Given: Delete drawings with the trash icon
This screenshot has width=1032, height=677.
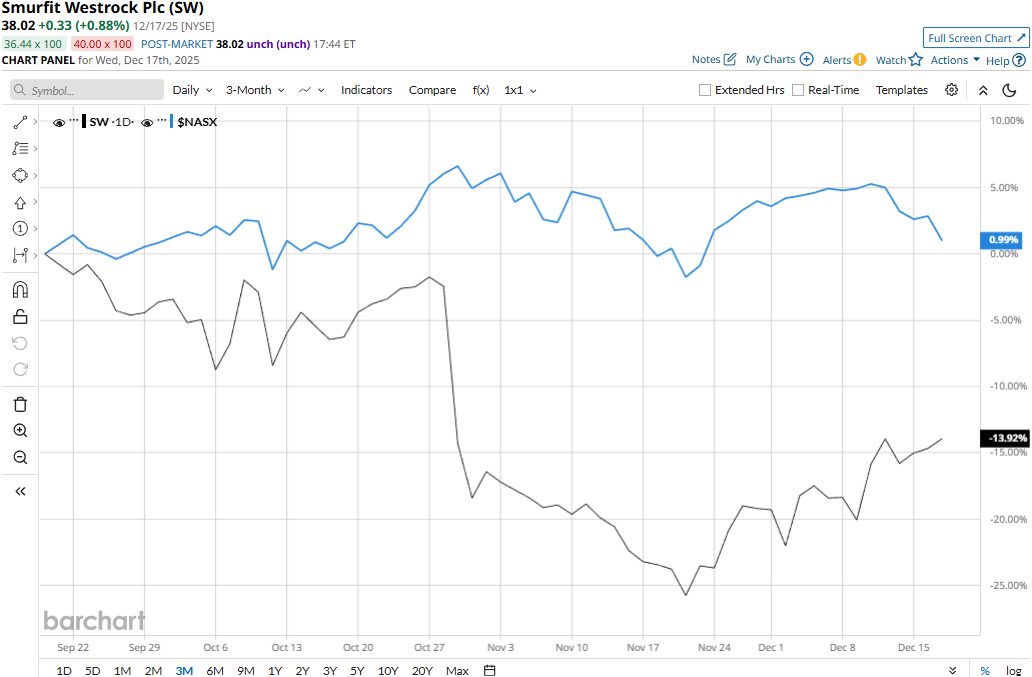Looking at the screenshot, I should pos(20,405).
